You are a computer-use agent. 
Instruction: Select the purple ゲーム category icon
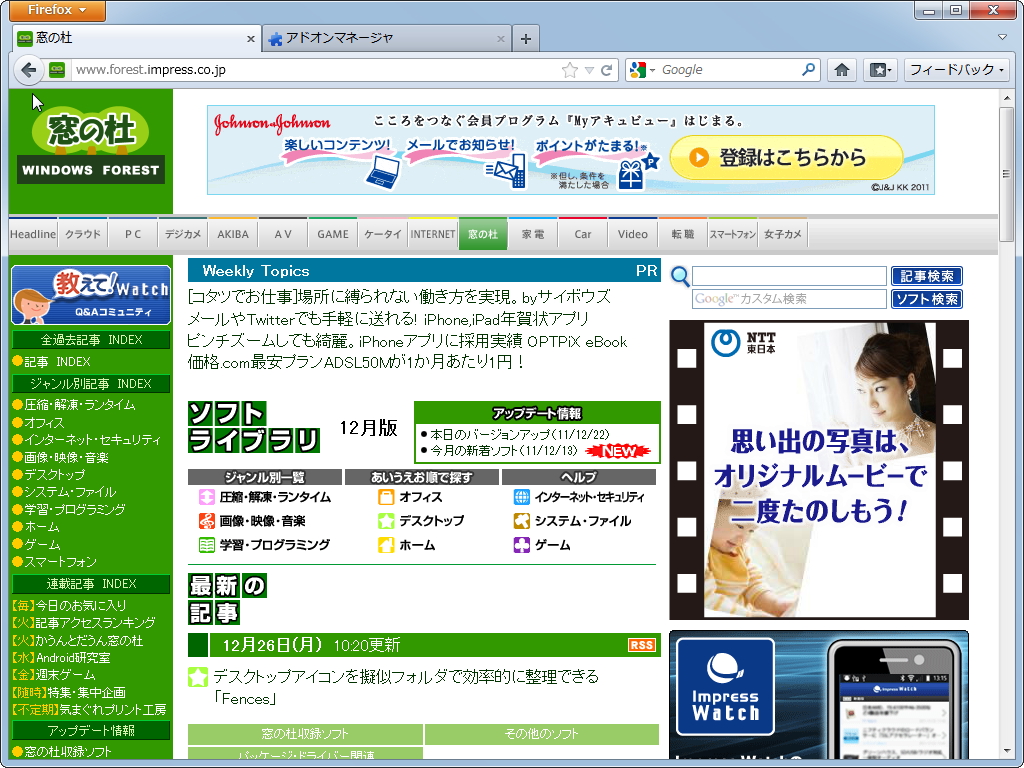click(x=521, y=545)
